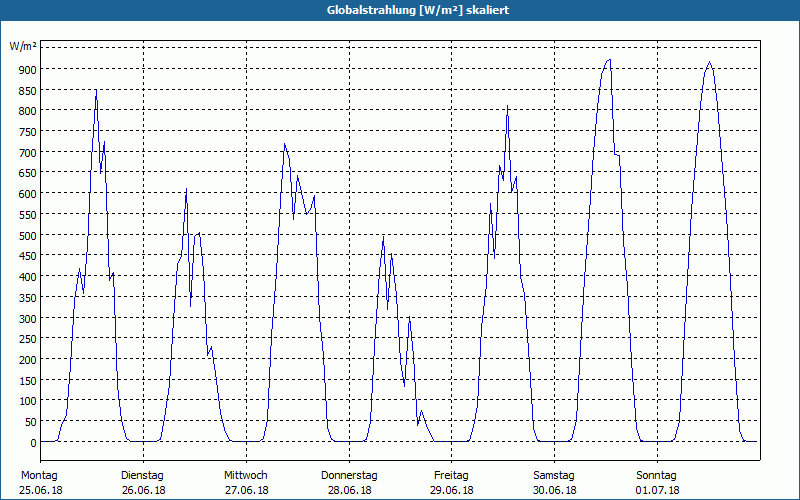The image size is (800, 500).
Task: Click the 250 y-axis value
Action: pos(28,339)
